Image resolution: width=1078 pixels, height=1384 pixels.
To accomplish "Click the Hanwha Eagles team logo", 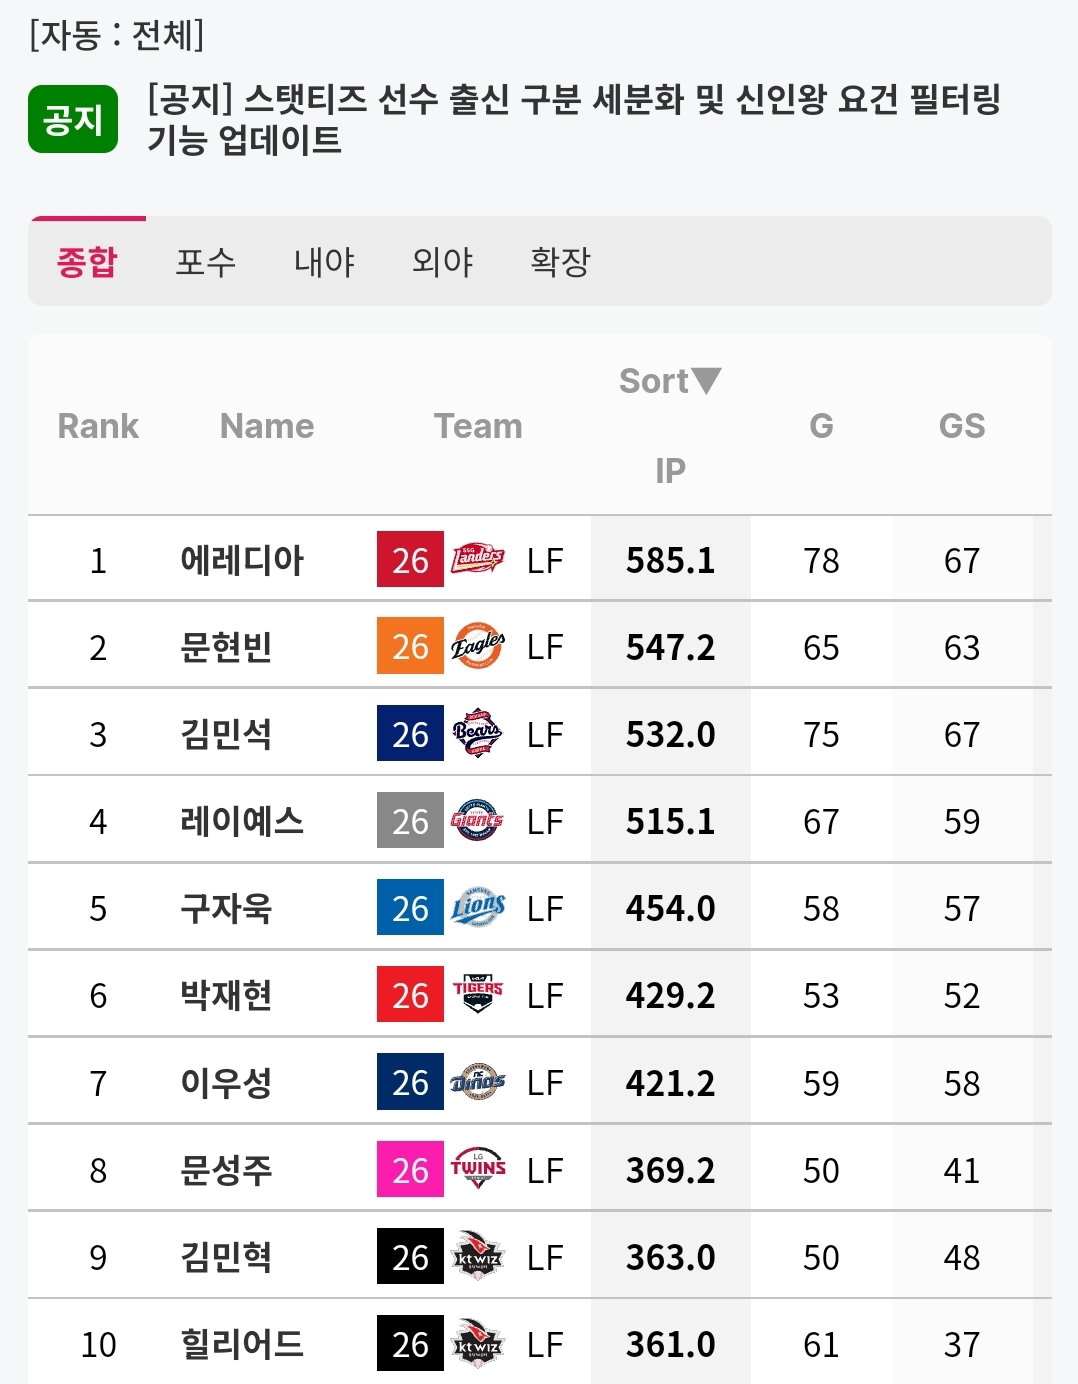I will [x=478, y=646].
